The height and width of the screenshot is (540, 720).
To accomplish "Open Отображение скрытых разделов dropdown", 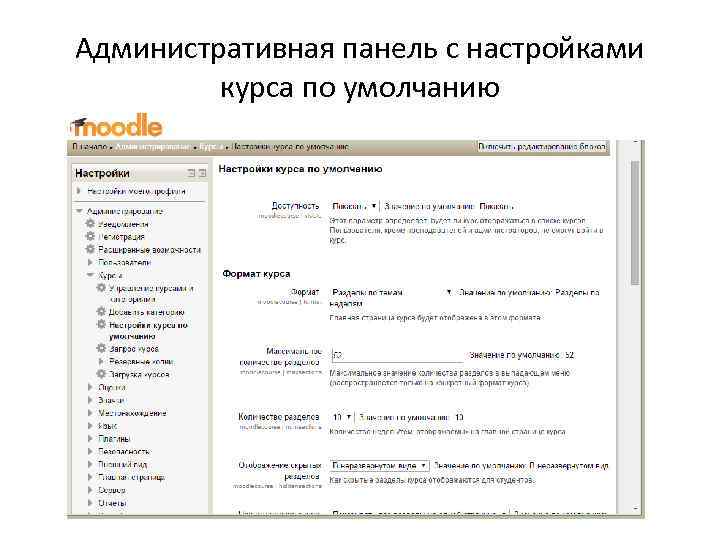I will click(379, 466).
